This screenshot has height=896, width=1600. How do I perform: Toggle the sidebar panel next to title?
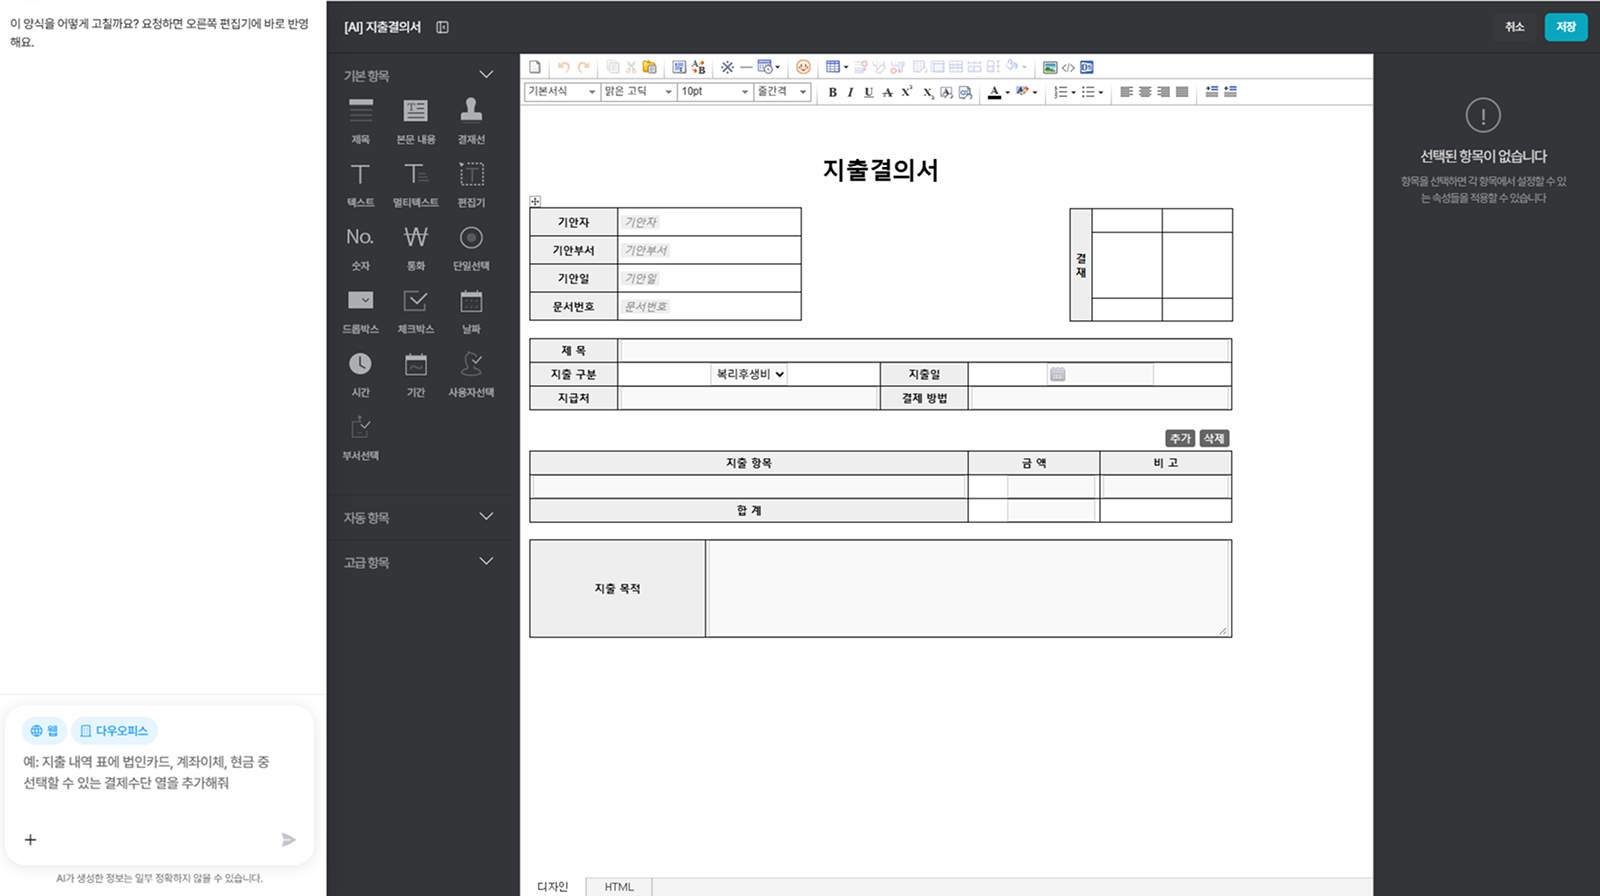tap(442, 27)
